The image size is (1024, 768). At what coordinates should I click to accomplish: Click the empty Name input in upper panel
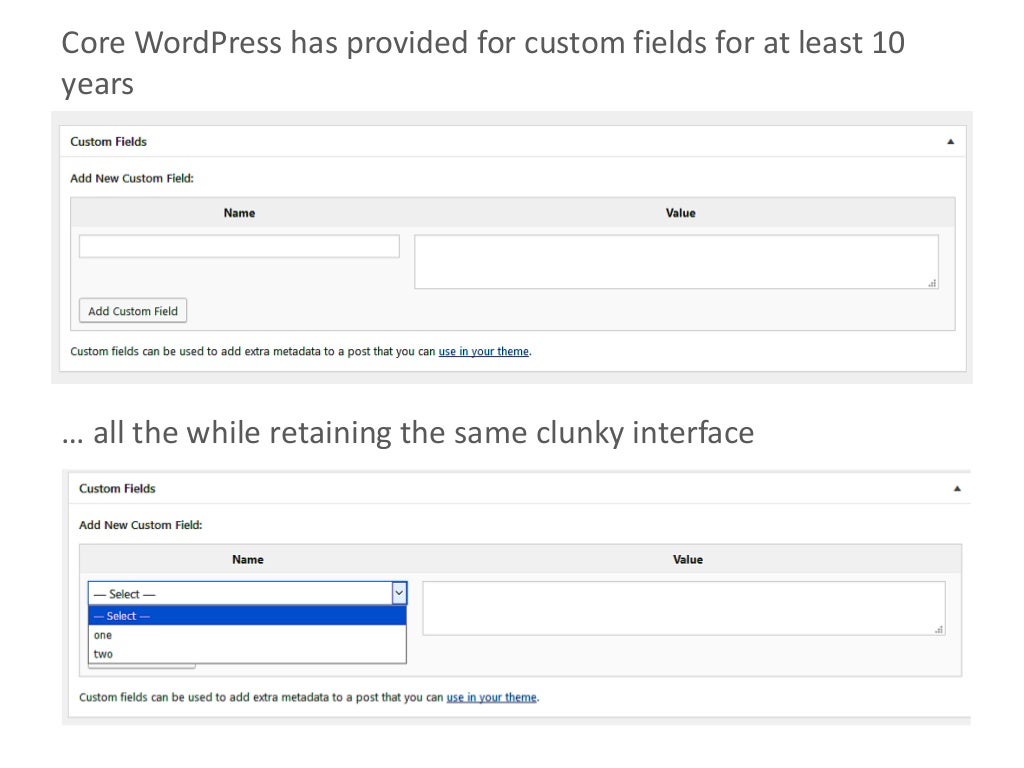(239, 246)
